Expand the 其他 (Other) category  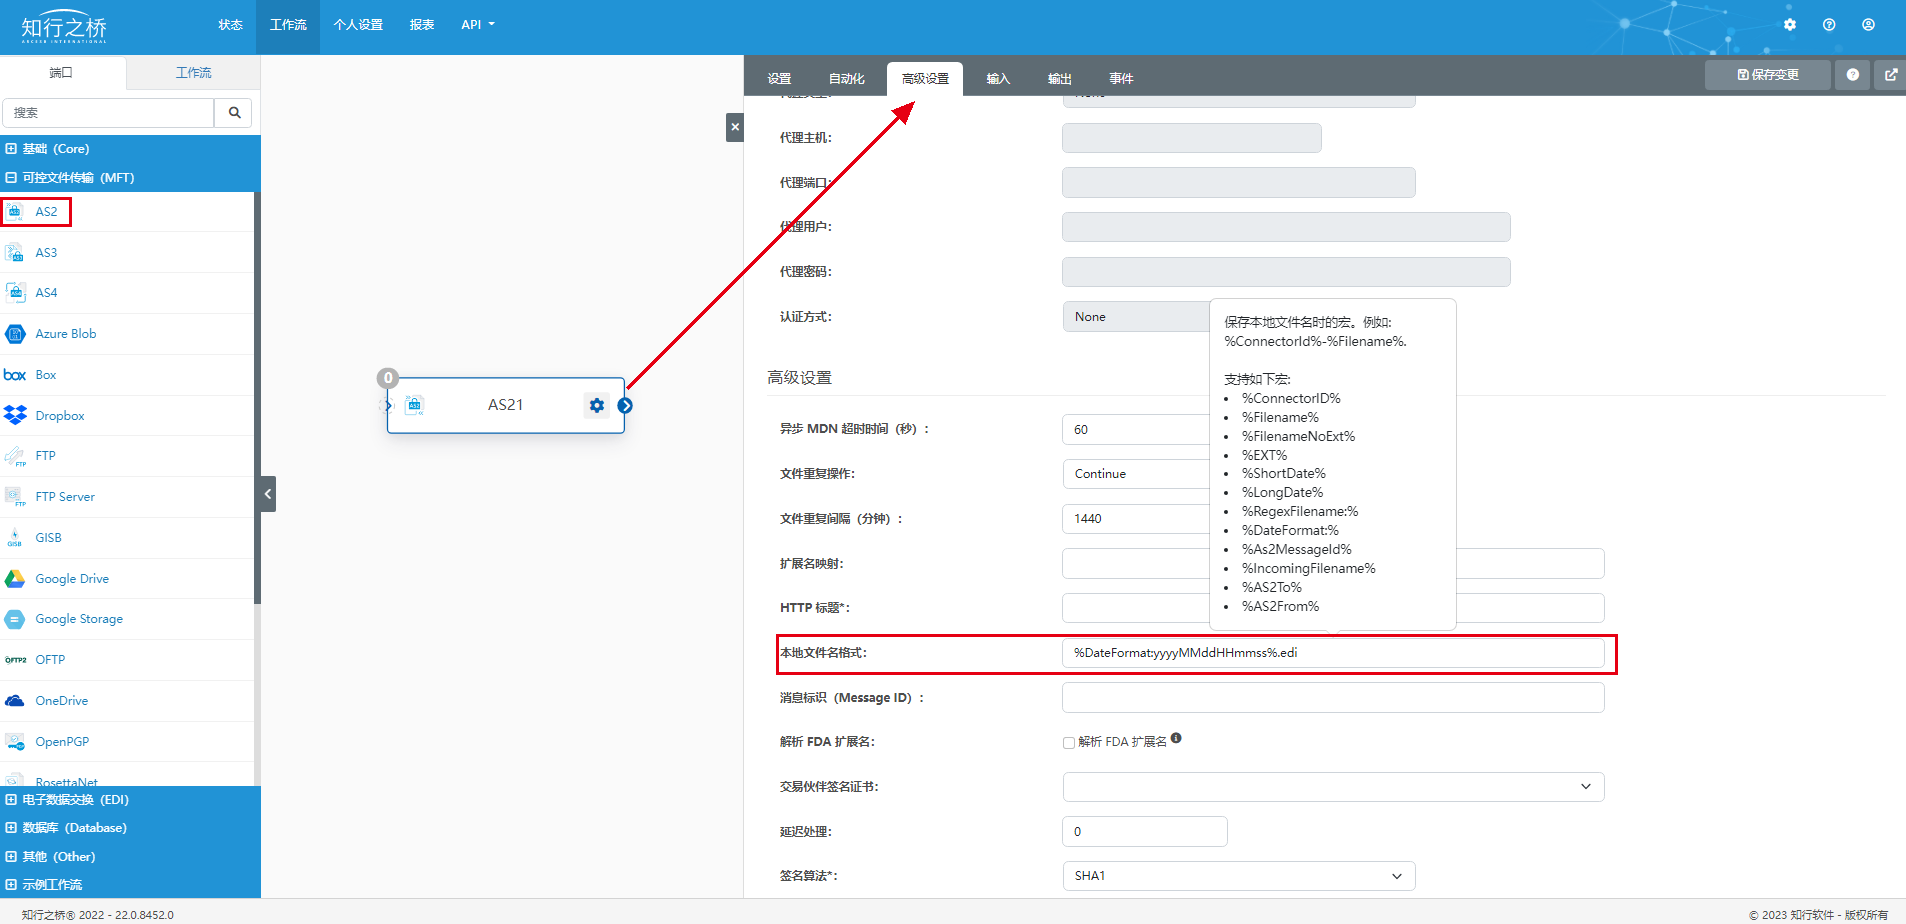pos(130,857)
